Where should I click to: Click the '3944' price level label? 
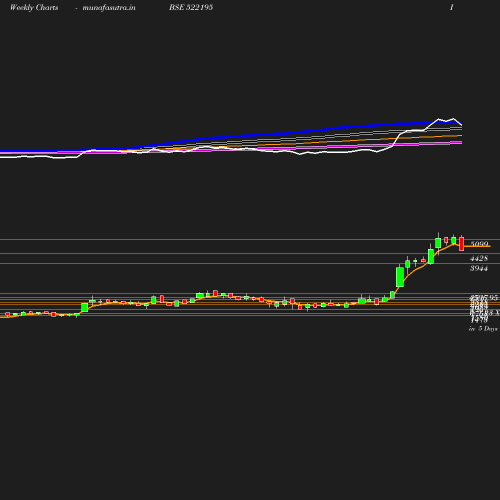(479, 268)
